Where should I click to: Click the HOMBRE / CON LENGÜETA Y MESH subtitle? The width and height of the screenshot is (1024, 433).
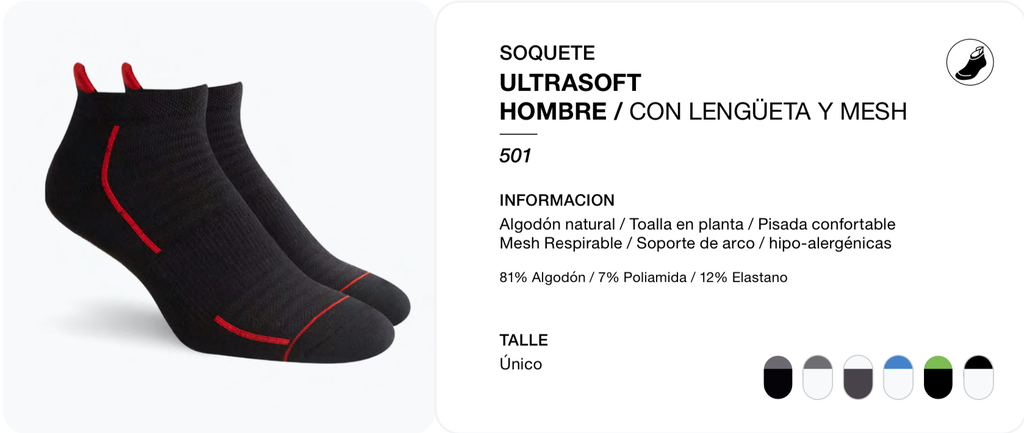pyautogui.click(x=703, y=112)
